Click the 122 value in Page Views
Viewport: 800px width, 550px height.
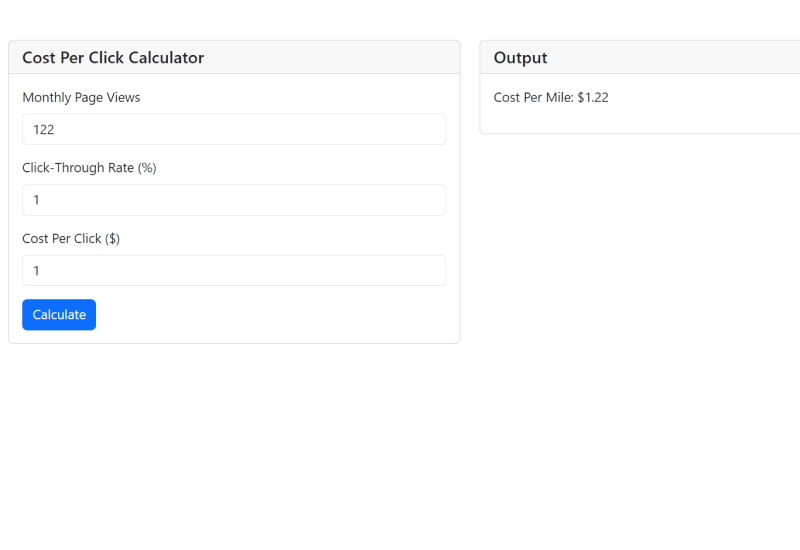[43, 130]
